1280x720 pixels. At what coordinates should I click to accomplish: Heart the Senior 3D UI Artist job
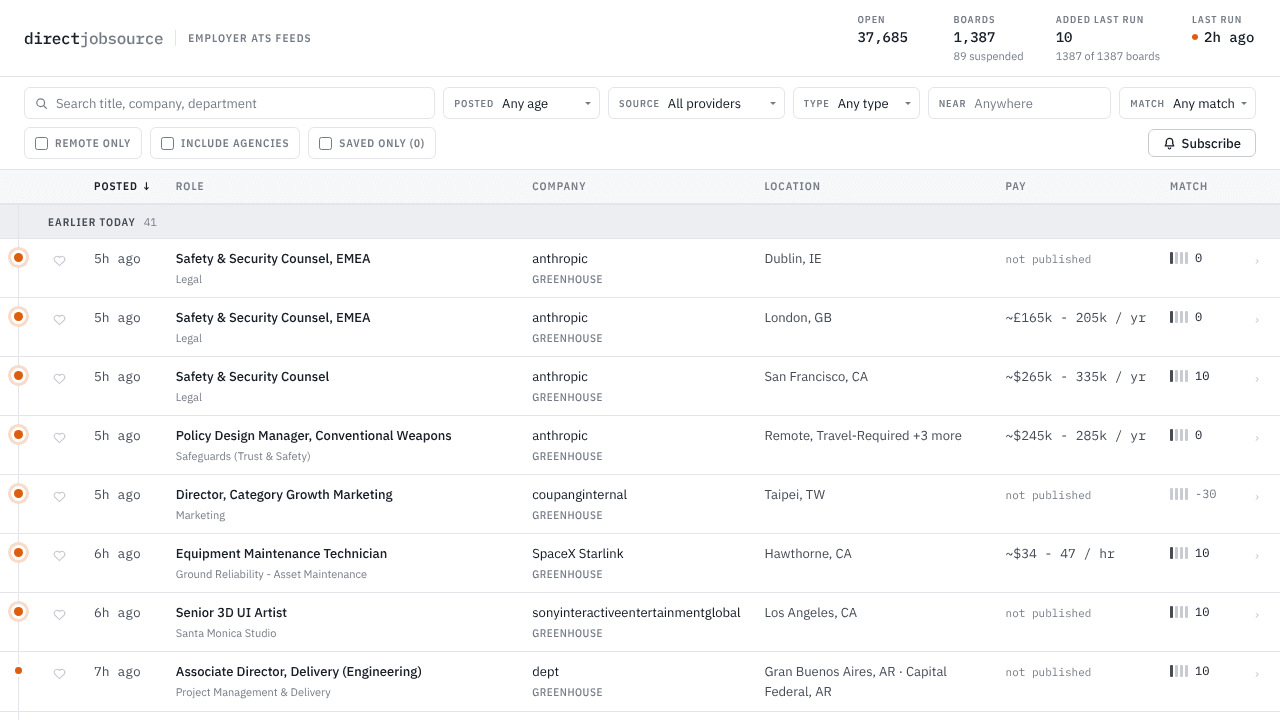(x=59, y=614)
